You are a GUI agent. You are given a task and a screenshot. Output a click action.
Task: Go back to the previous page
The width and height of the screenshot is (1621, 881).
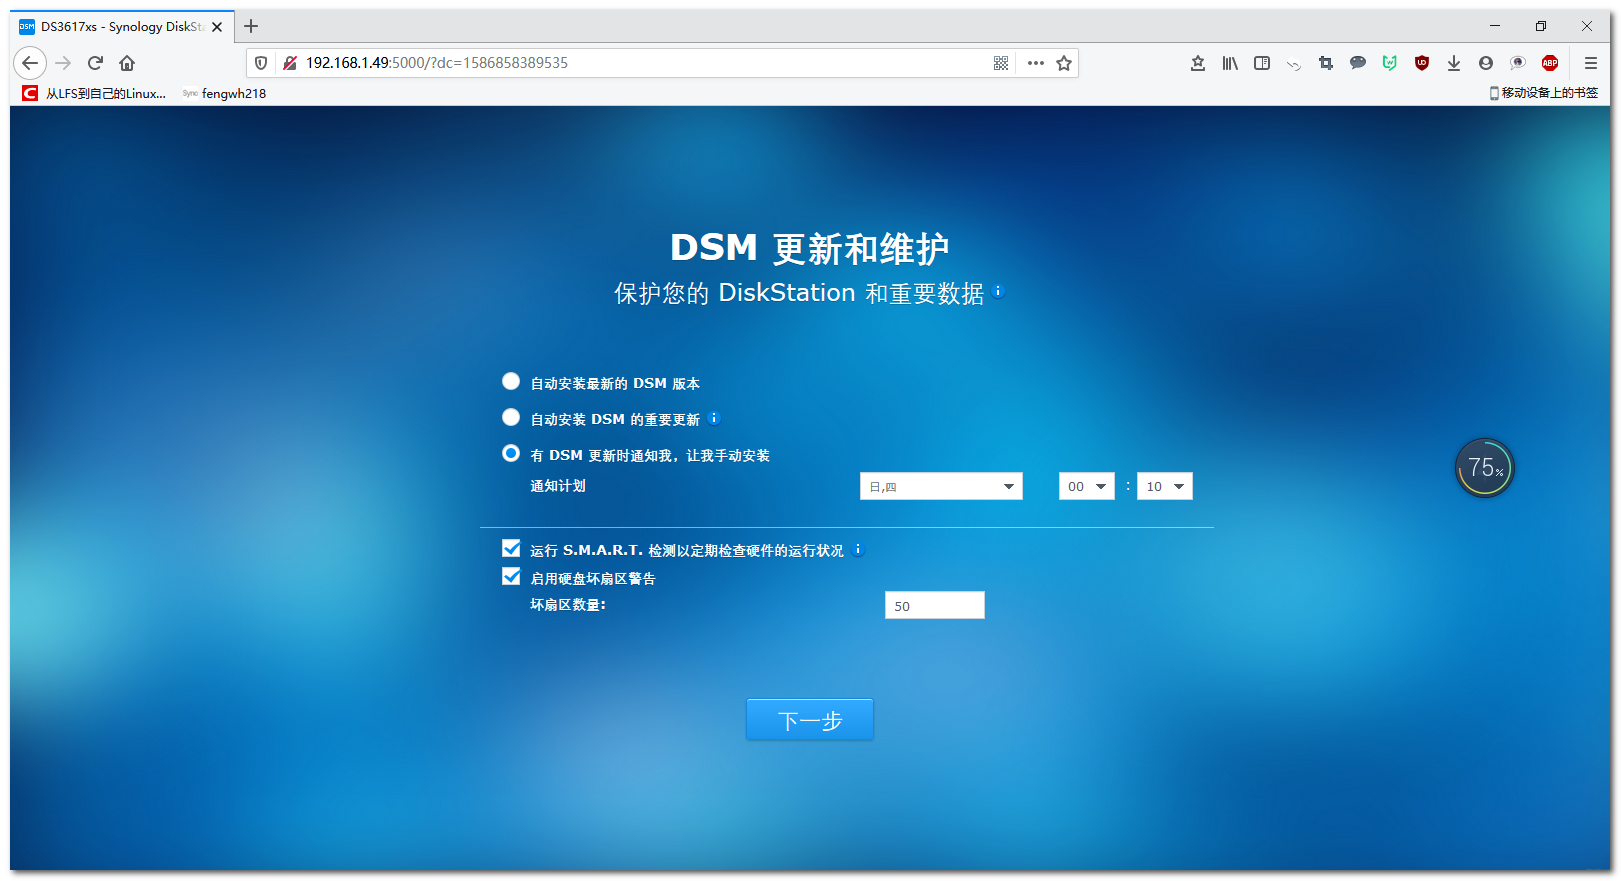(x=30, y=63)
